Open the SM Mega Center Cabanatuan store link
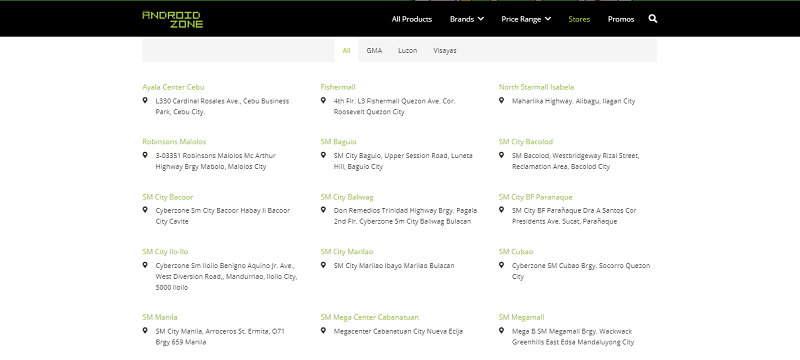Viewport: 800px width, 360px height. (370, 317)
